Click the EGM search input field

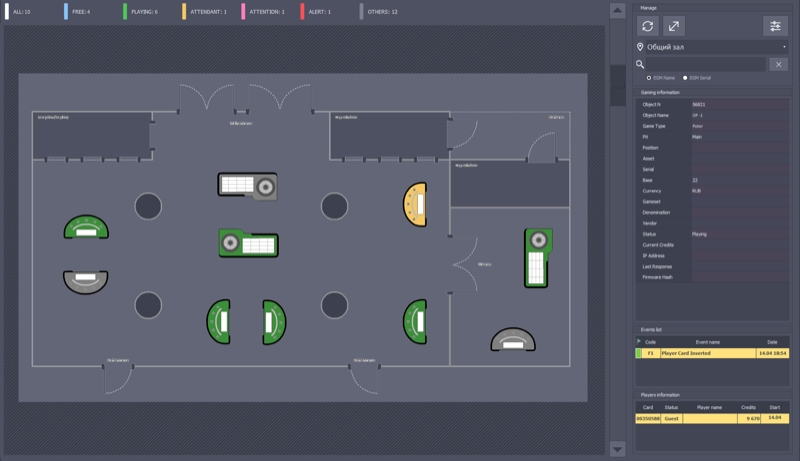(x=705, y=64)
